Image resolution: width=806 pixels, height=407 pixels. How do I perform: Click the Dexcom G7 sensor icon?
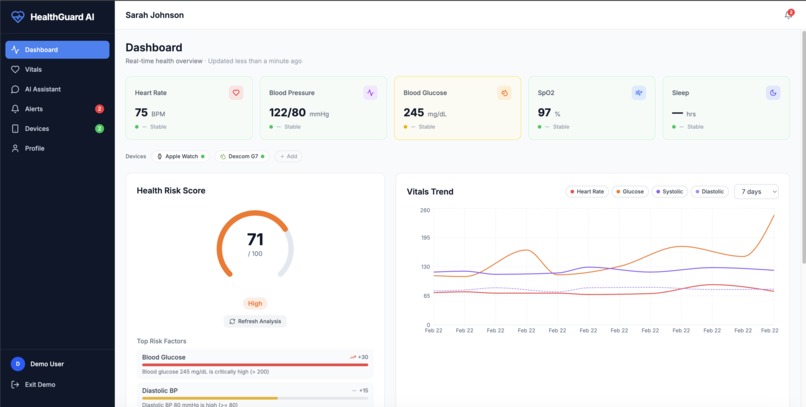[x=223, y=156]
